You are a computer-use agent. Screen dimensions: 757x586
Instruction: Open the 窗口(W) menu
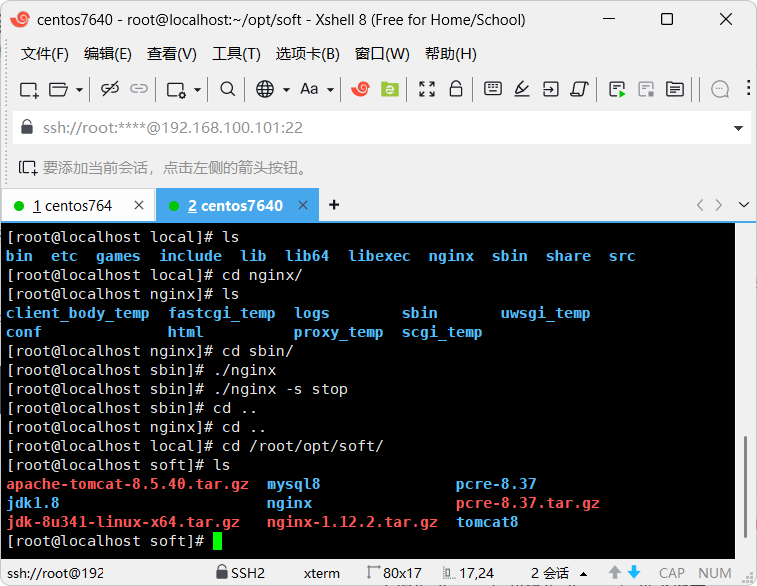382,54
